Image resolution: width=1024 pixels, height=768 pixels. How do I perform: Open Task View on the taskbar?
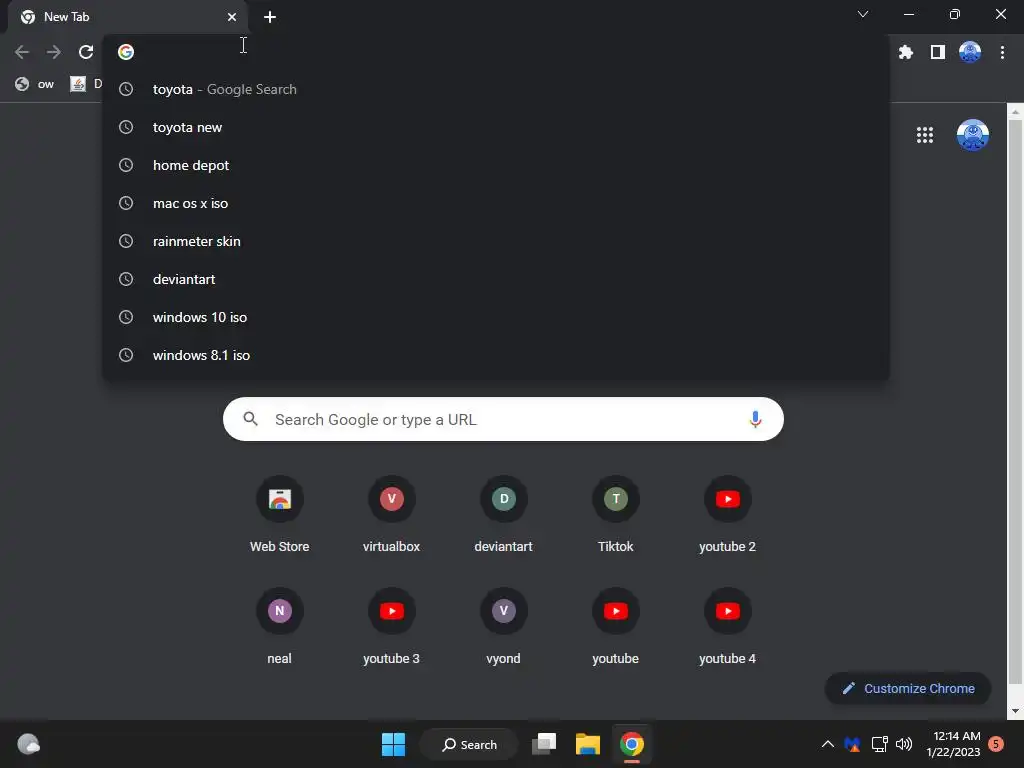point(544,744)
